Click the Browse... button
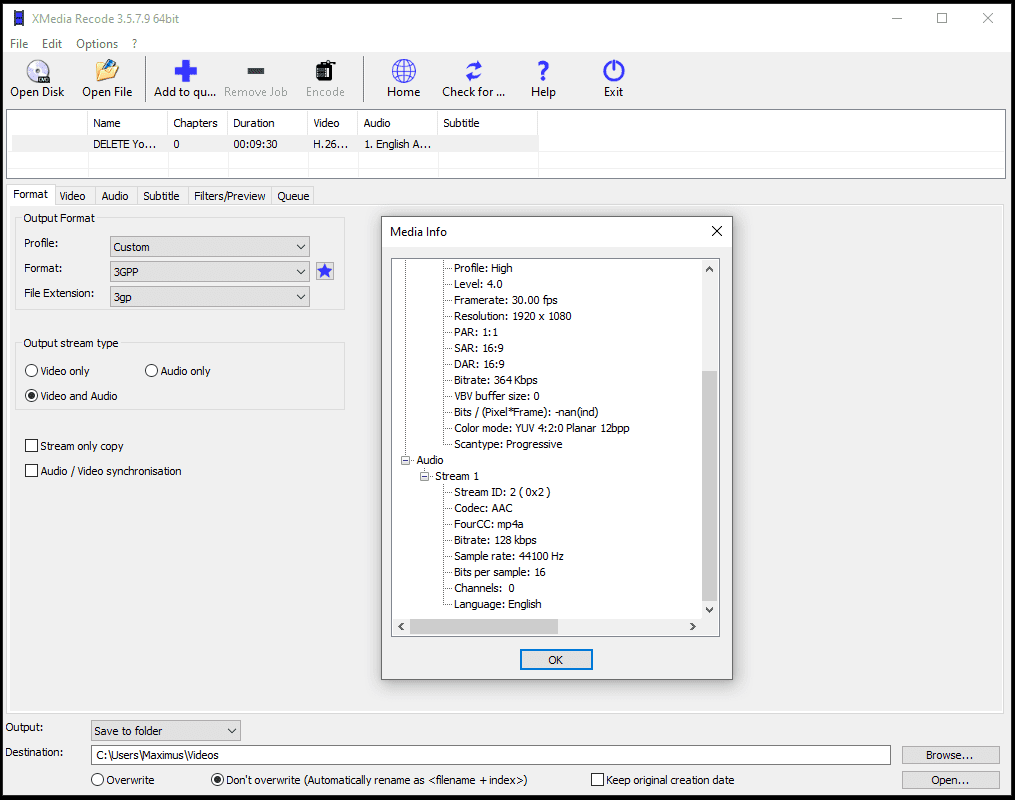The height and width of the screenshot is (800, 1015). point(949,755)
